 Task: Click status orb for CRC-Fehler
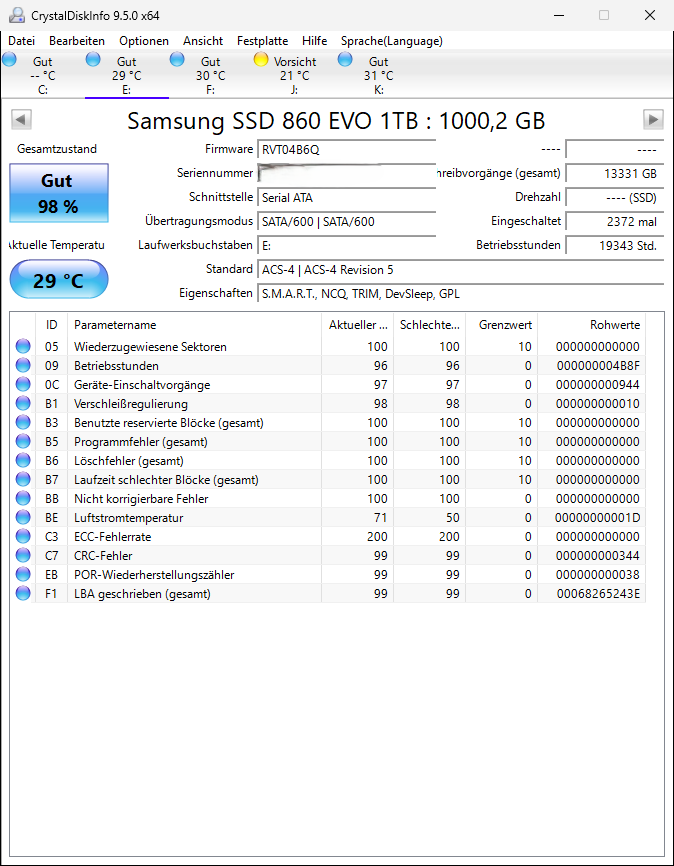point(23,556)
